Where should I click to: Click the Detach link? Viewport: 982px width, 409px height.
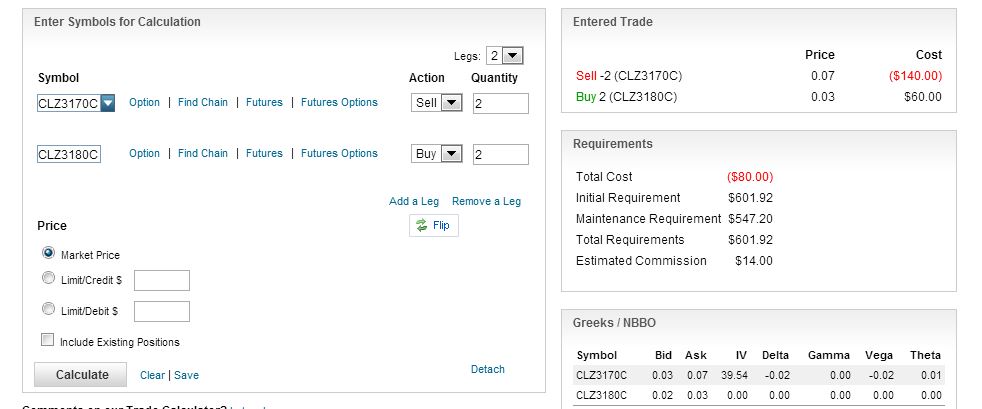pyautogui.click(x=487, y=369)
